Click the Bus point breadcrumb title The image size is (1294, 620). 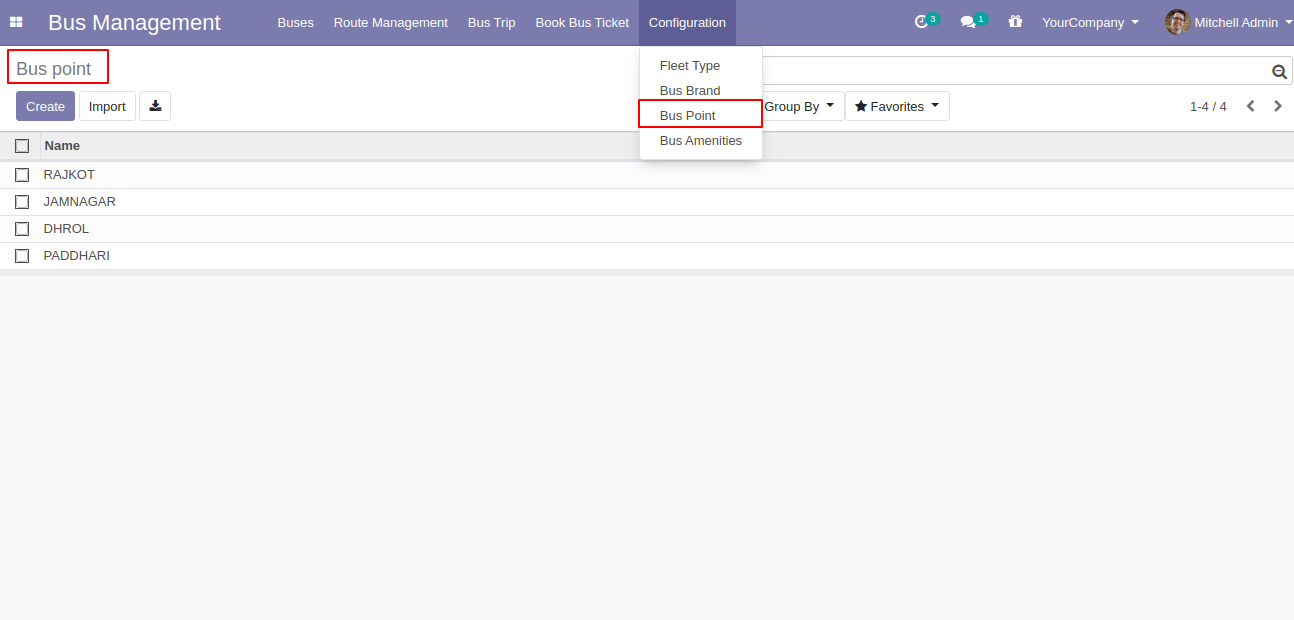point(54,69)
